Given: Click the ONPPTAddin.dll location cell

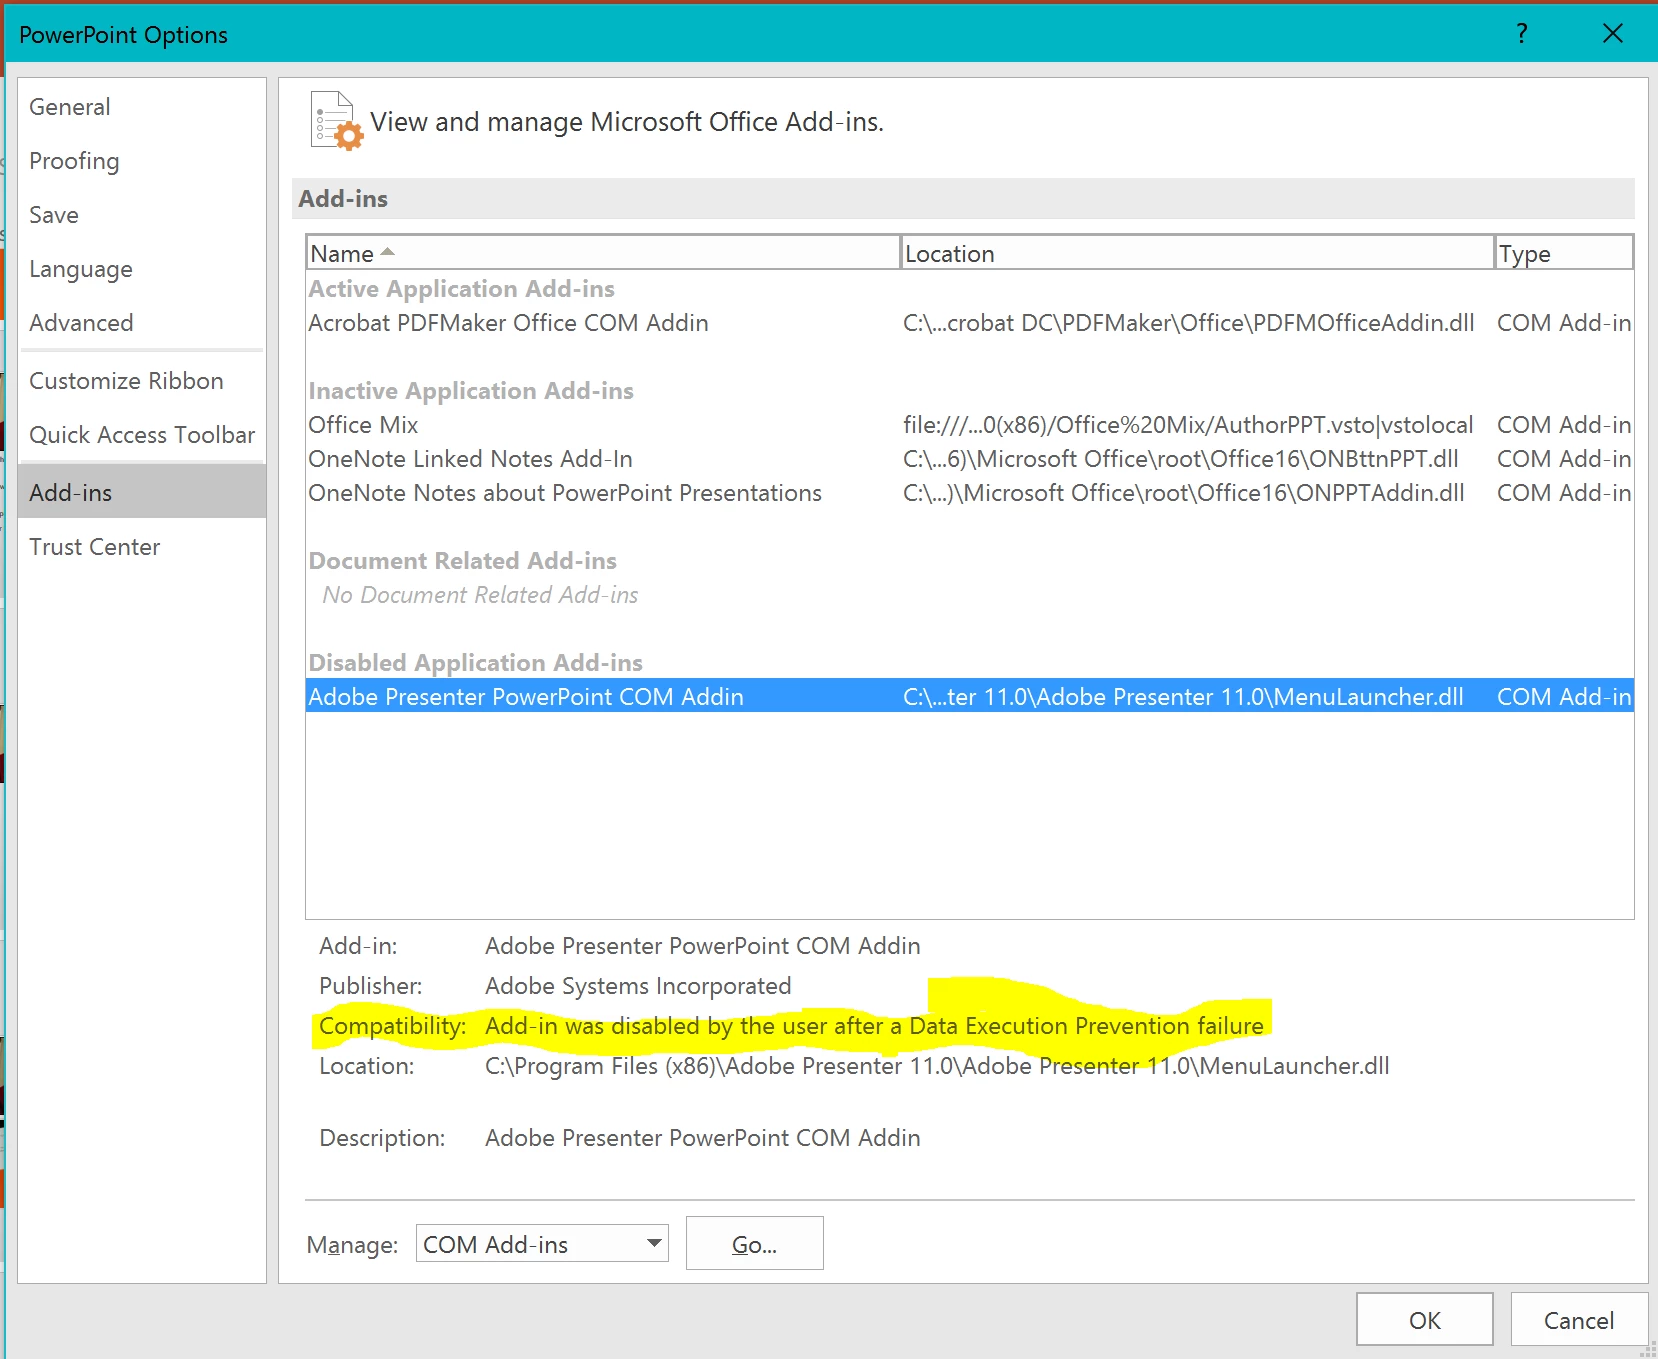Looking at the screenshot, I should point(1184,493).
